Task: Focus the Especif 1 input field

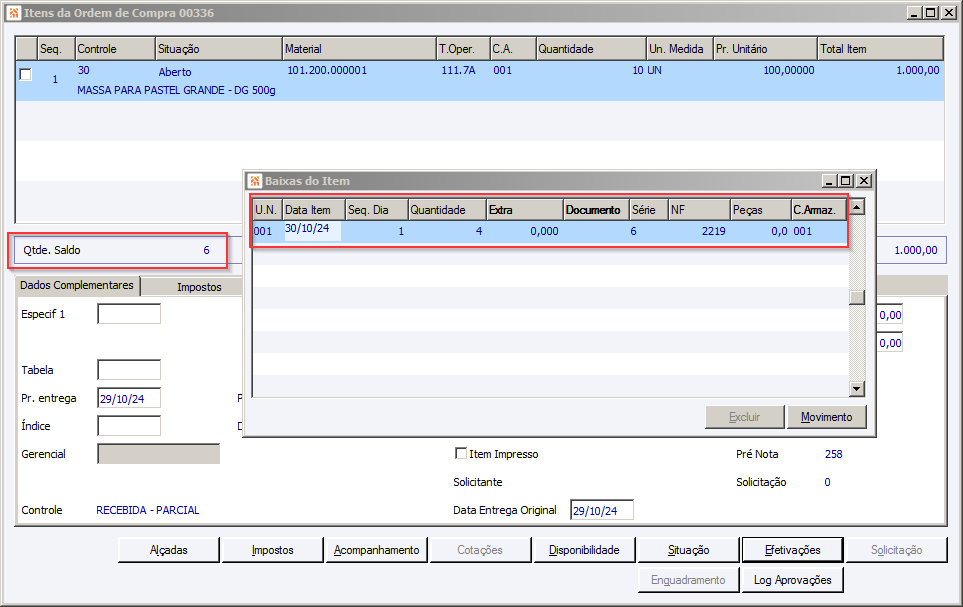Action: pyautogui.click(x=129, y=314)
